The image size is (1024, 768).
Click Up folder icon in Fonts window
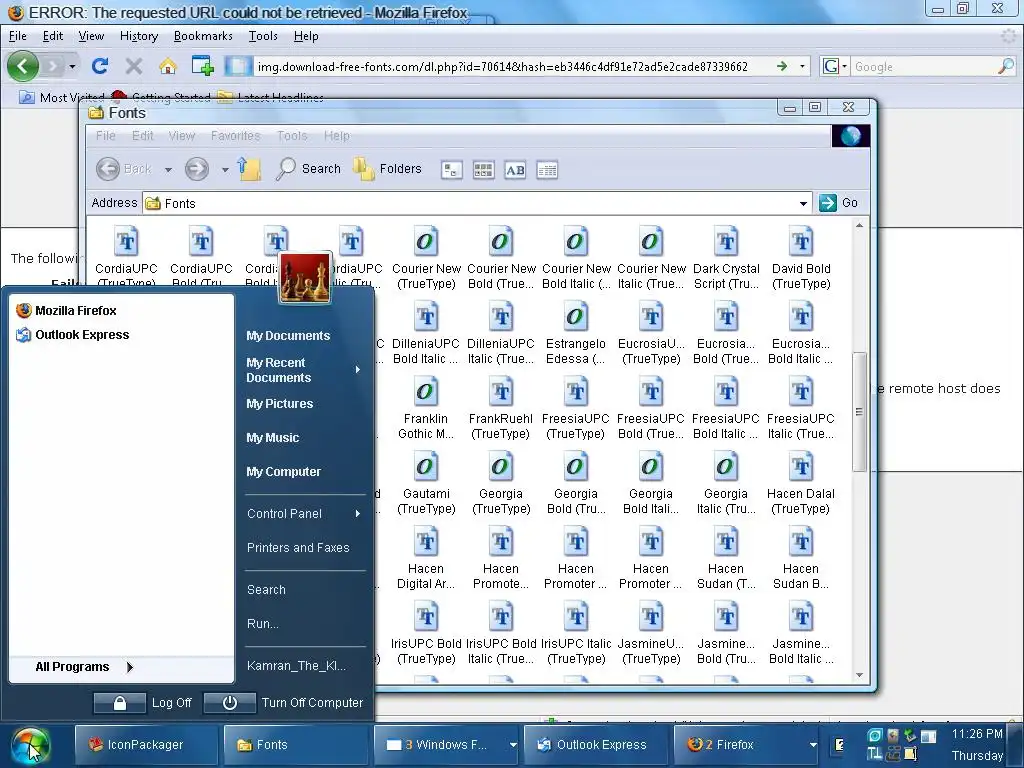tap(249, 169)
